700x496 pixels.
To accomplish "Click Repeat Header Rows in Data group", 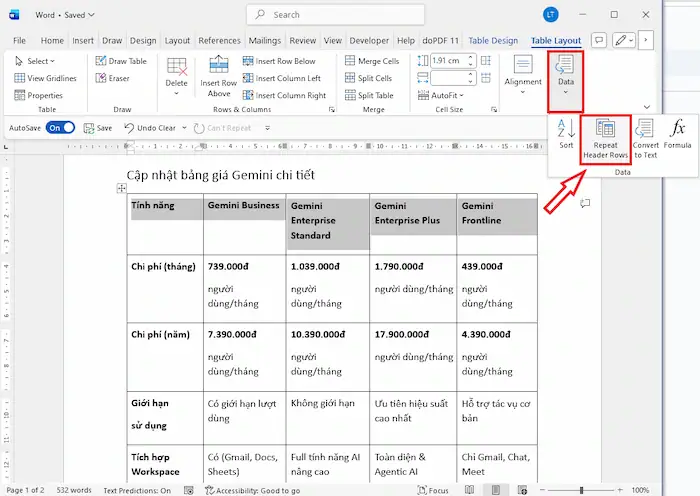I will (x=605, y=139).
